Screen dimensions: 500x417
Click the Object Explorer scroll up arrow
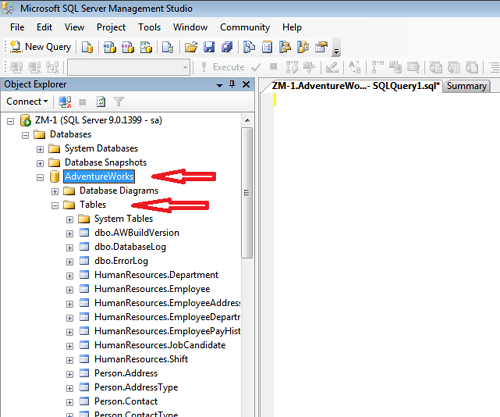[x=247, y=120]
